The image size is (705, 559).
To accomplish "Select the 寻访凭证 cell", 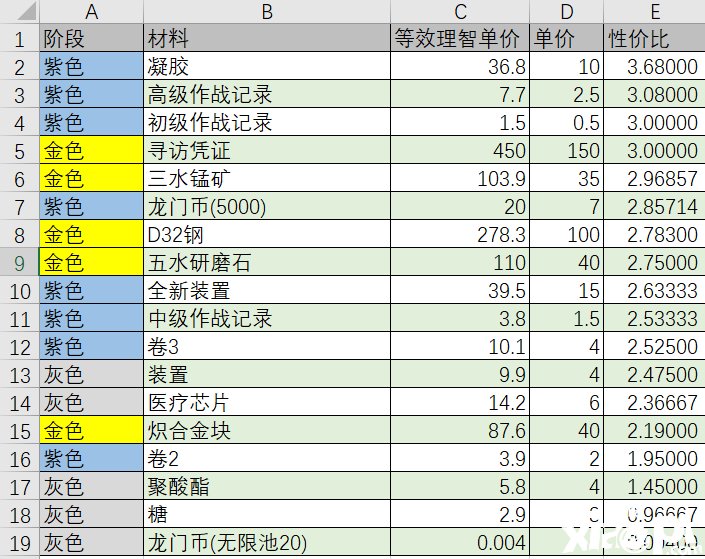I will 267,150.
